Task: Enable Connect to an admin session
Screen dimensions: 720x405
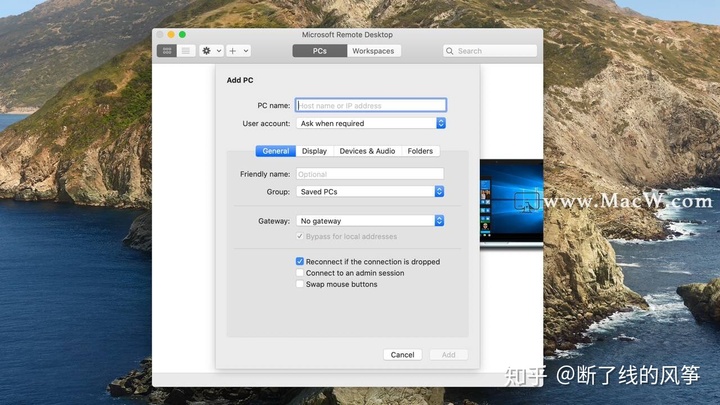Action: (300, 273)
